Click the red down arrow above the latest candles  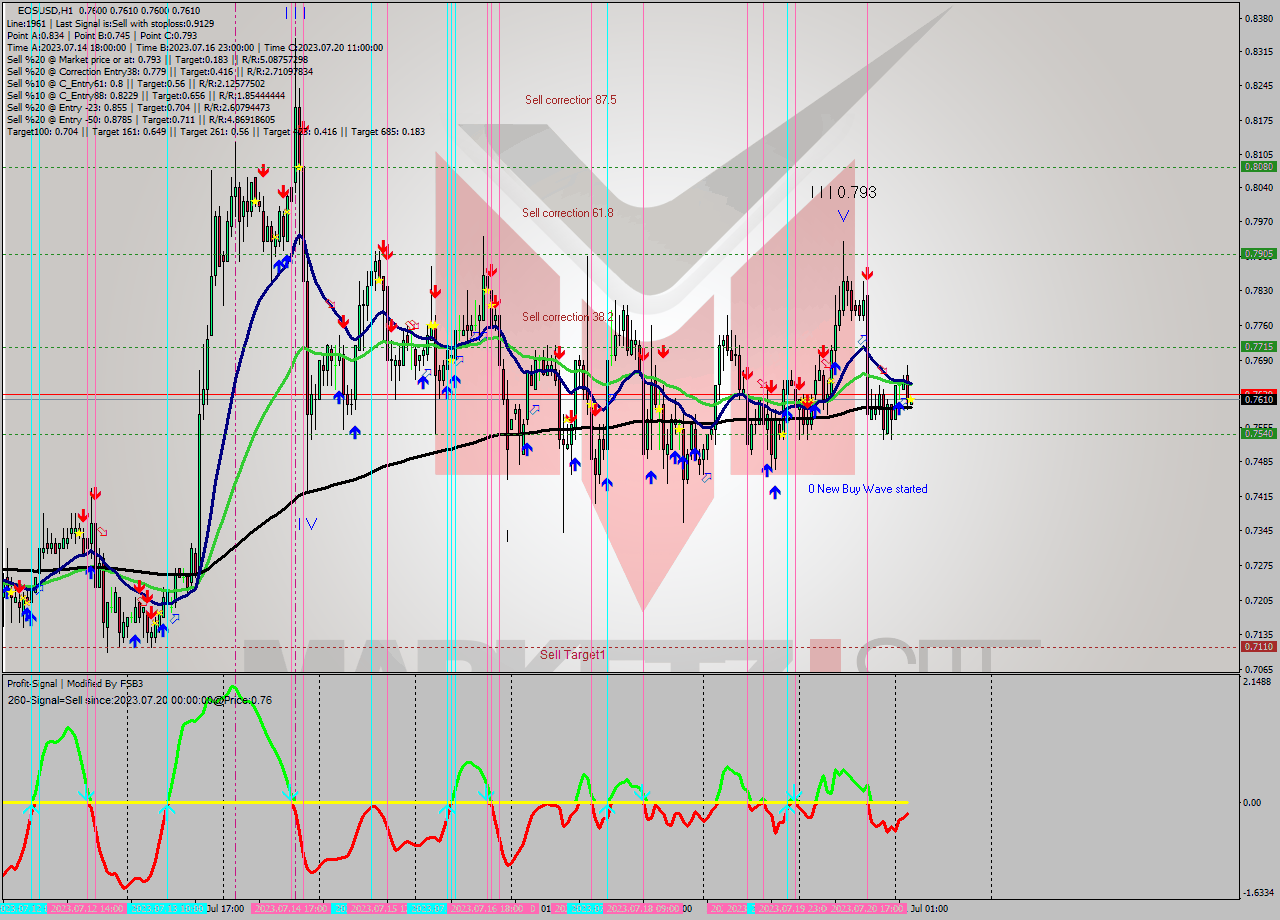coord(867,271)
